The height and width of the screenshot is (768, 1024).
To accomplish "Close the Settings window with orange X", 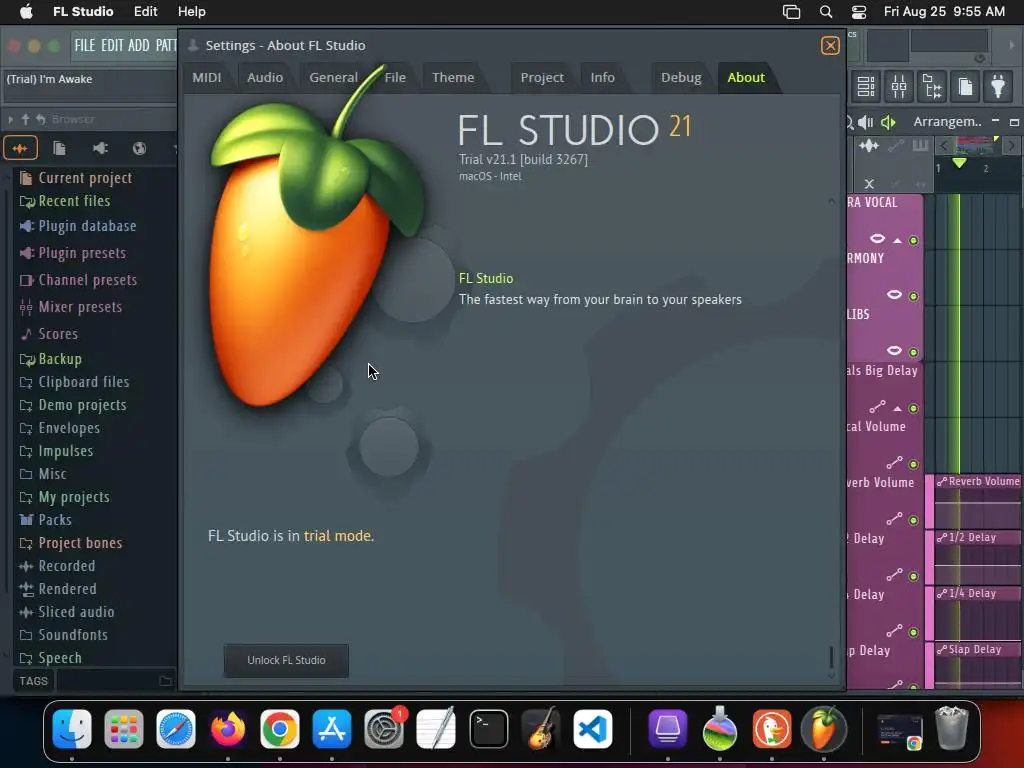I will pos(830,46).
